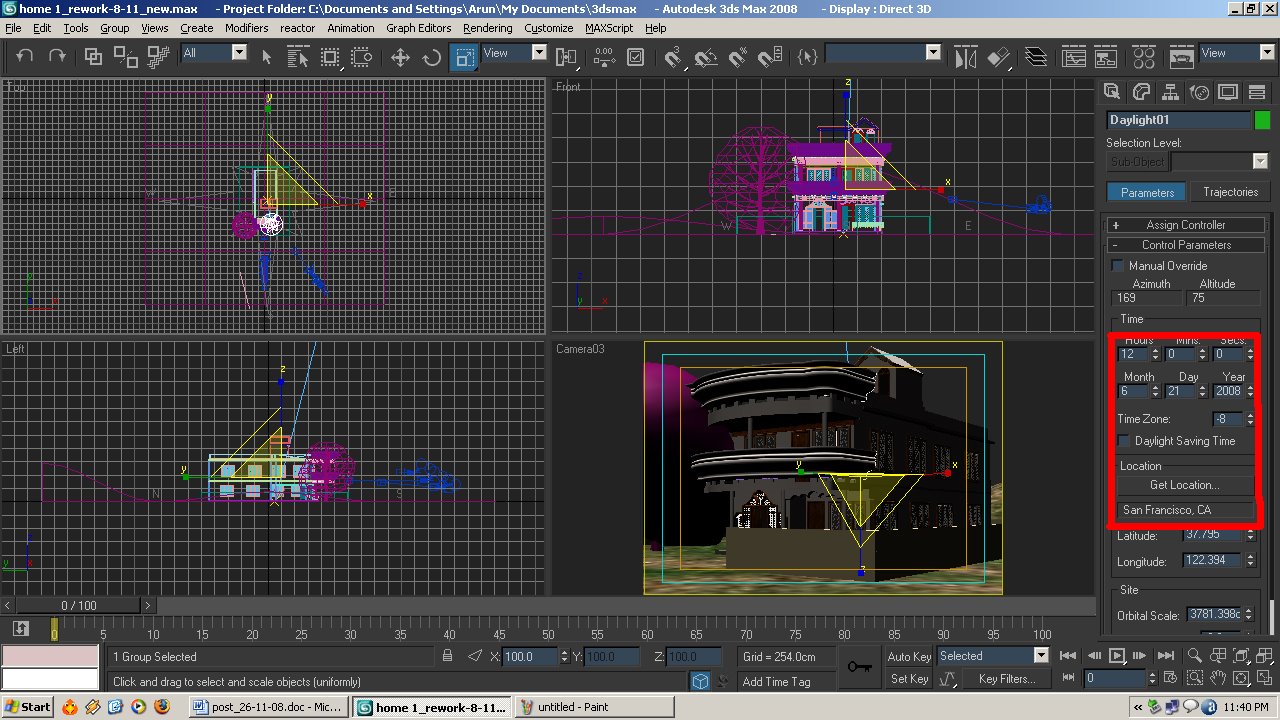Switch to the Trajectories tab
Image resolution: width=1280 pixels, height=720 pixels.
click(1230, 192)
